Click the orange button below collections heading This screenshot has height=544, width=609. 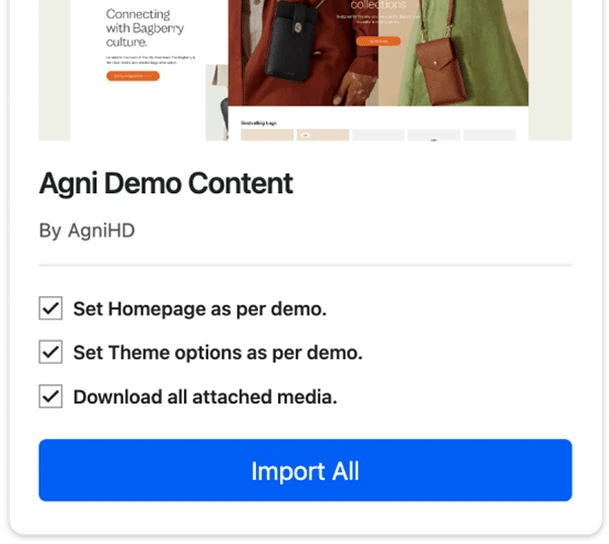(378, 41)
